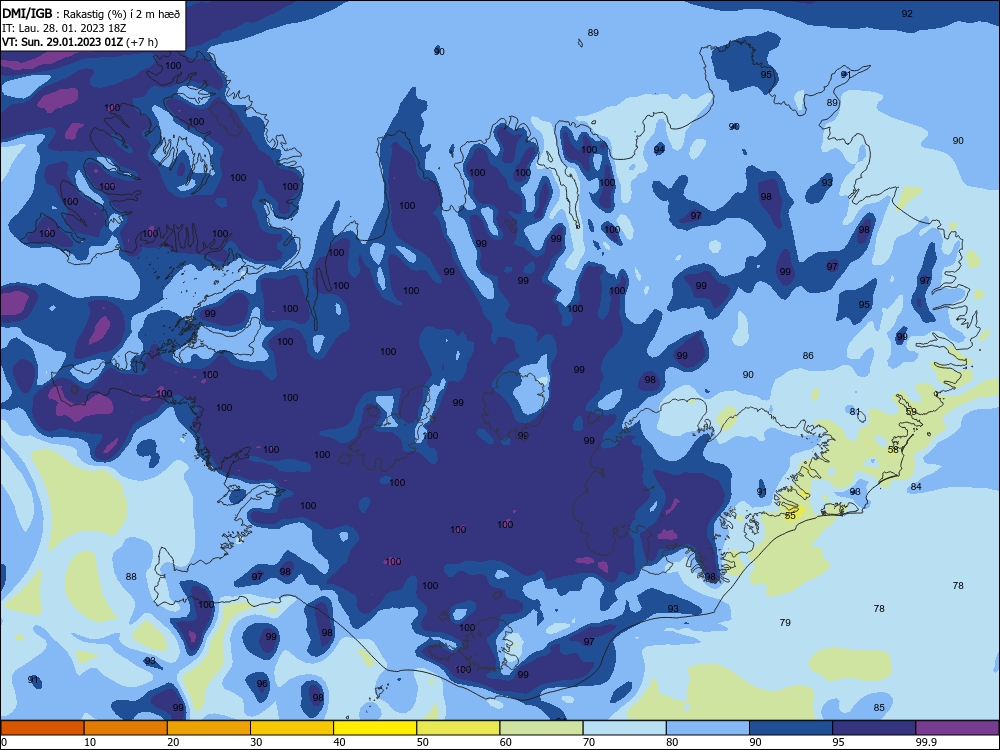Select the amber 30–40 legend swatch
Viewport: 1000px width, 750px height.
pos(292,728)
